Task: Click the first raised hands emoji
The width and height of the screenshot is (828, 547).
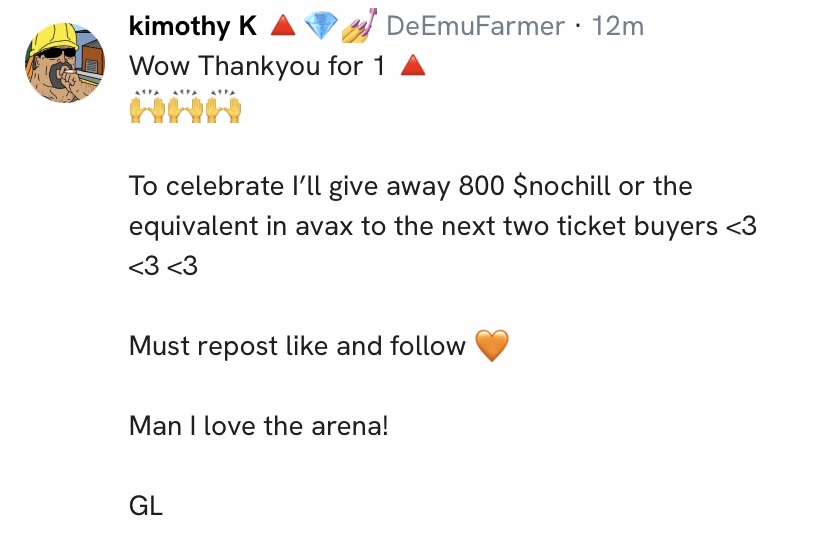Action: click(x=147, y=106)
